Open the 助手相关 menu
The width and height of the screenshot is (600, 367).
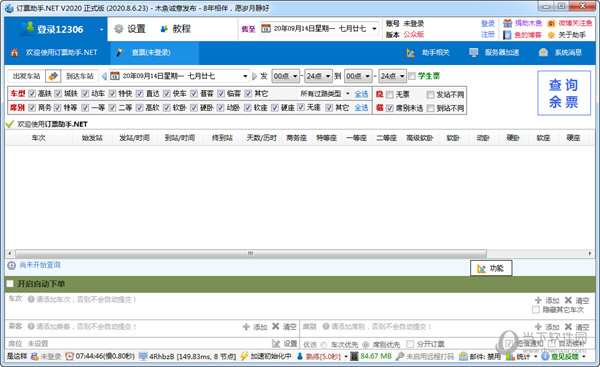coord(428,53)
